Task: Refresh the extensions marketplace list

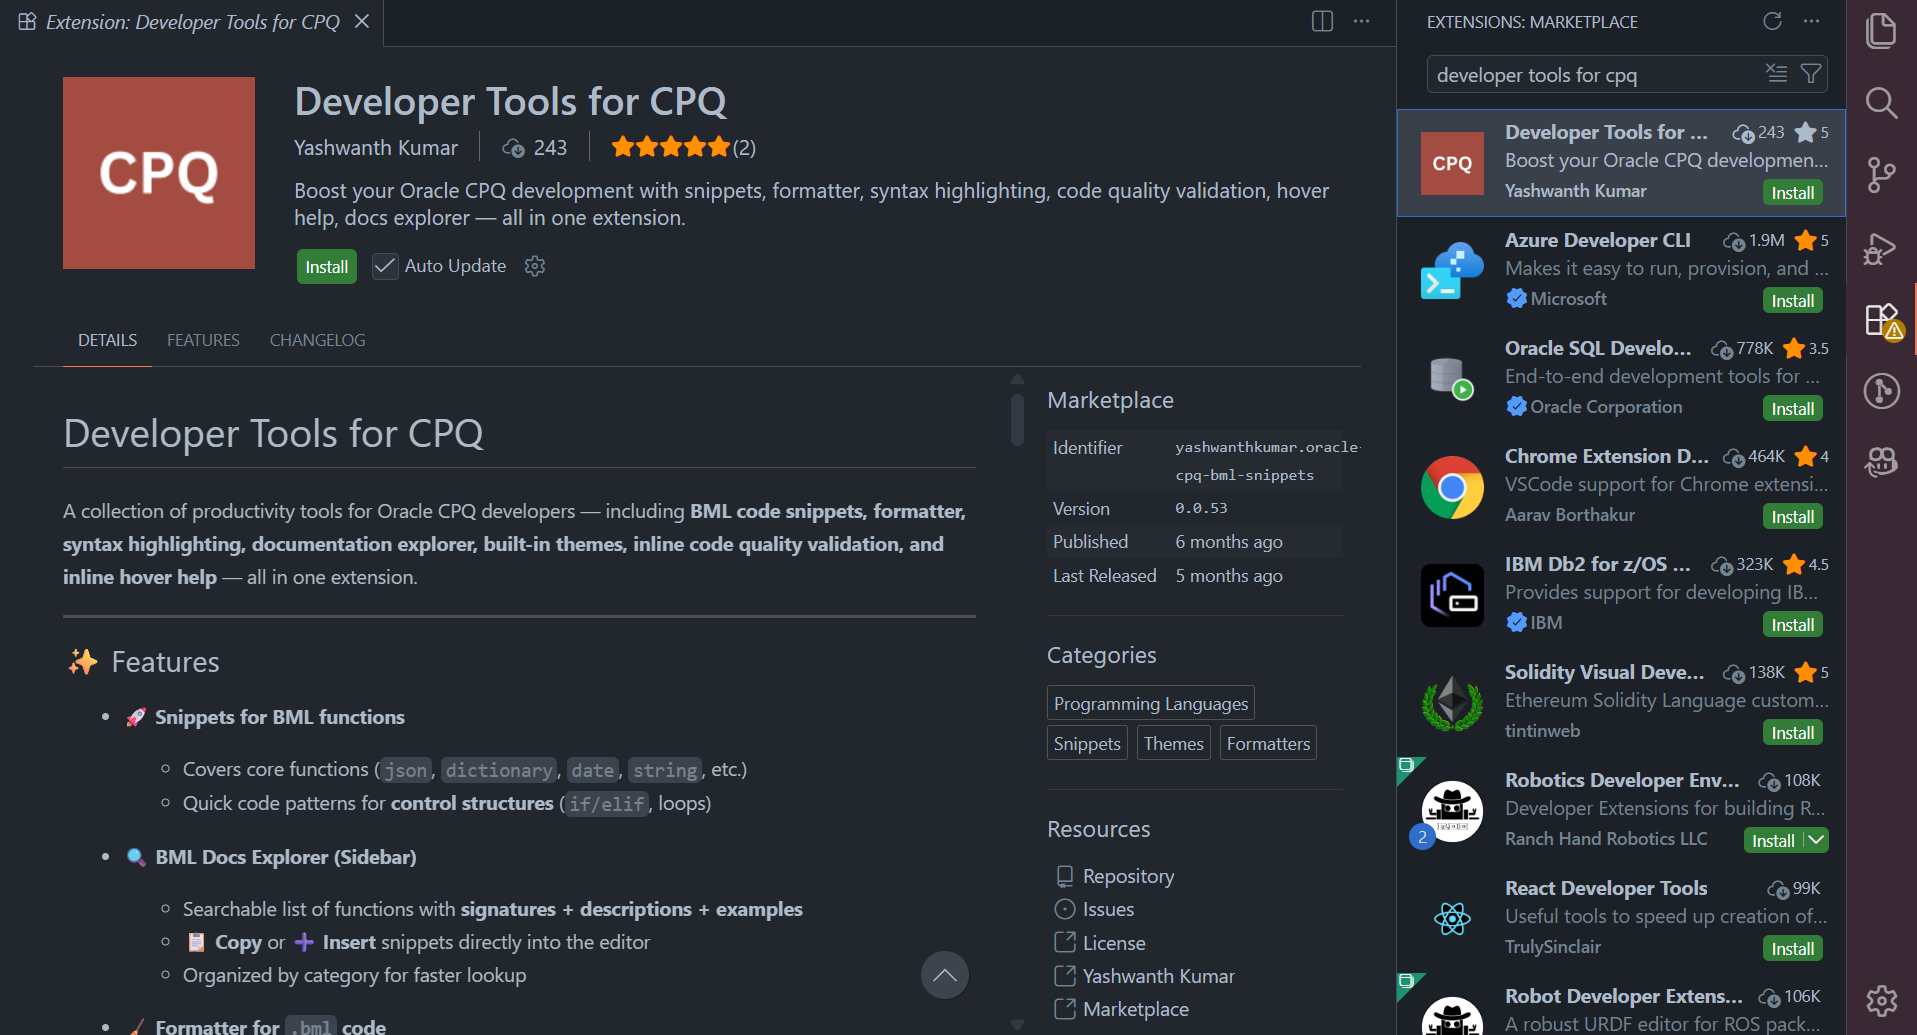Action: click(x=1772, y=21)
